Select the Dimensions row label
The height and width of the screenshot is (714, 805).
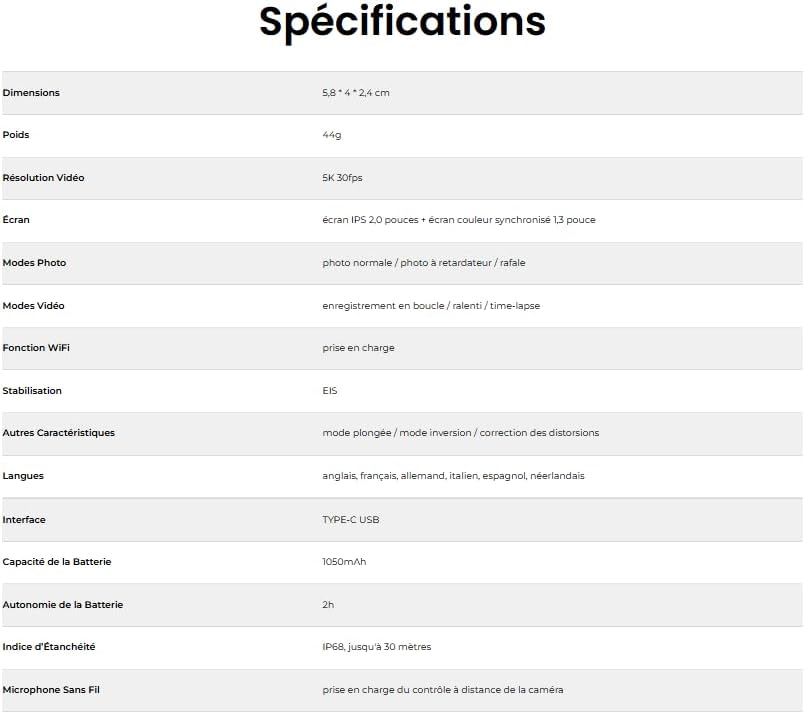[31, 93]
